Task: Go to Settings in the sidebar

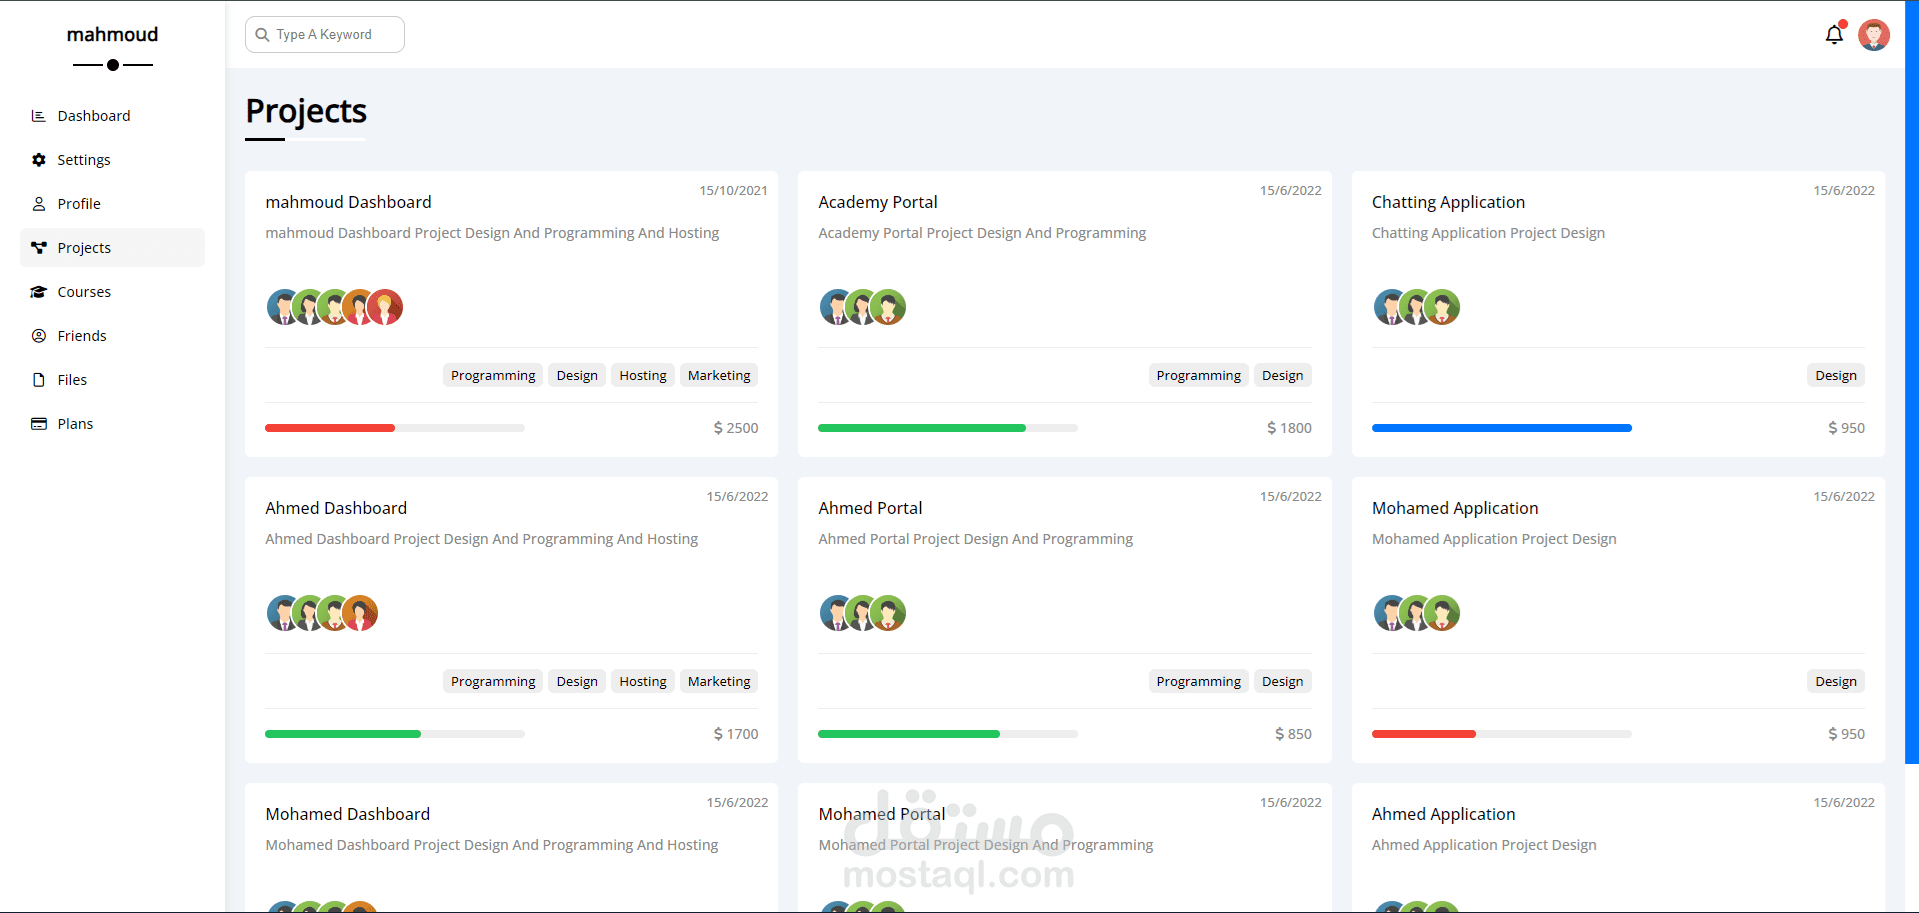Action: (112, 160)
